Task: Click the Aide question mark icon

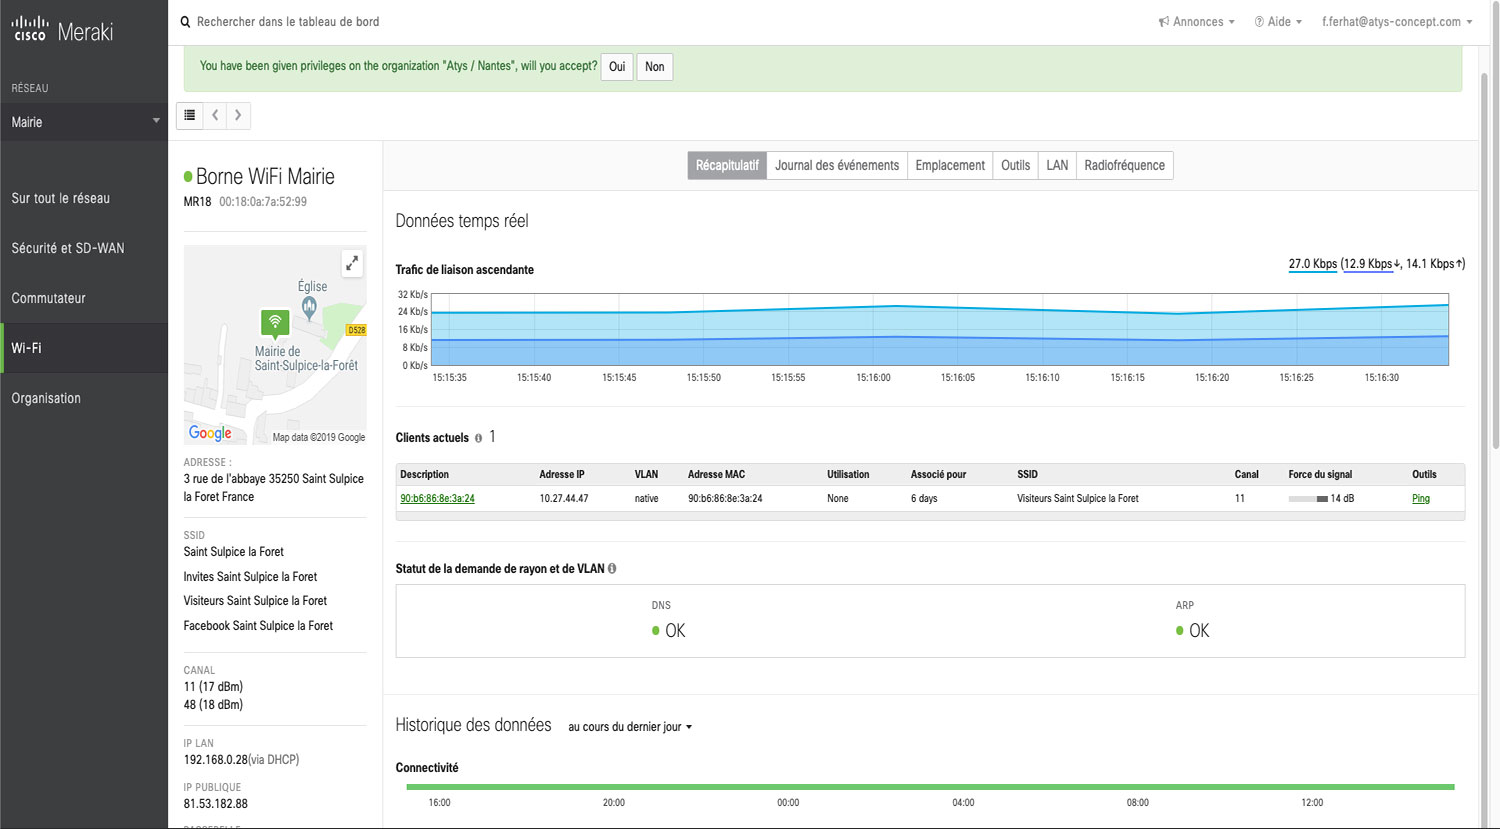Action: (x=1259, y=22)
